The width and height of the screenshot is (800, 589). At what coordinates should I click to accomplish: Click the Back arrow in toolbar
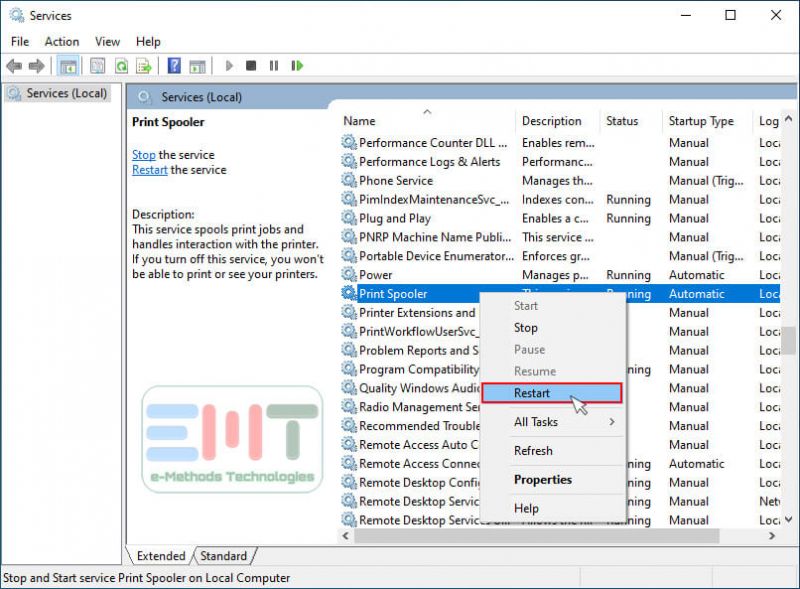tap(14, 66)
